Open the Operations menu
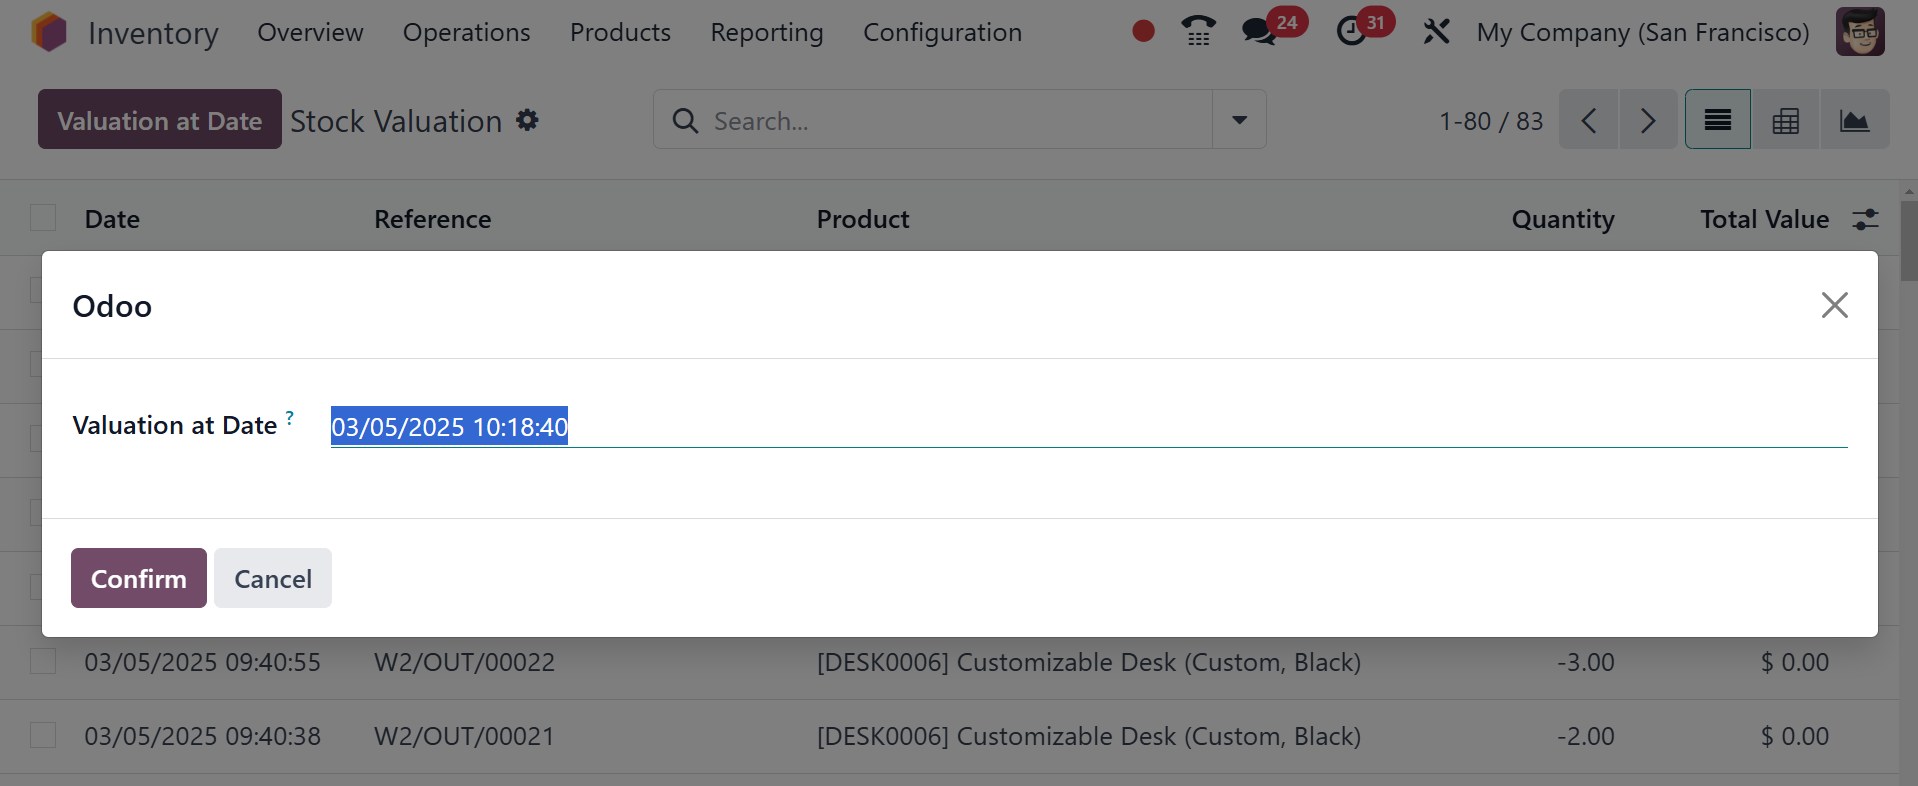This screenshot has width=1918, height=786. click(466, 32)
